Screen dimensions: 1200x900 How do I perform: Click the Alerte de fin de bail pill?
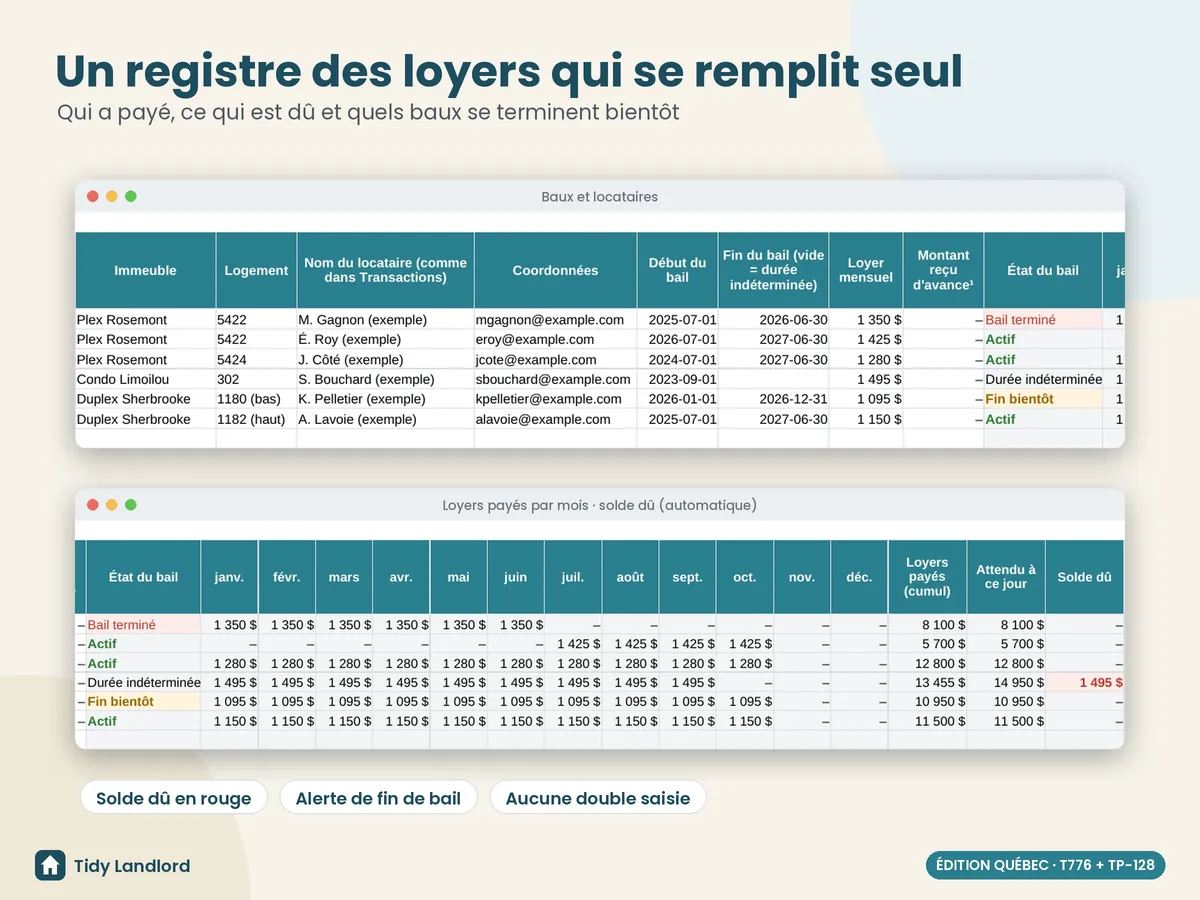pyautogui.click(x=379, y=798)
